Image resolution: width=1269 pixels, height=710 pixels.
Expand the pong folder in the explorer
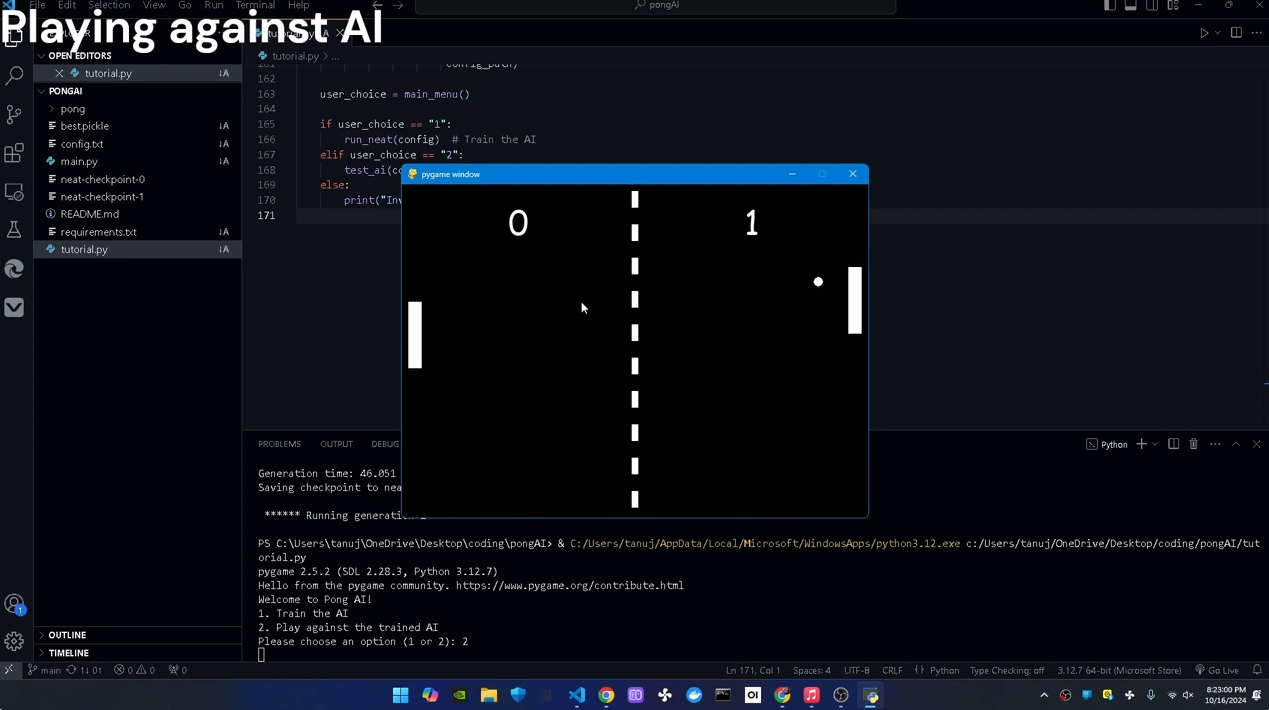(72, 108)
